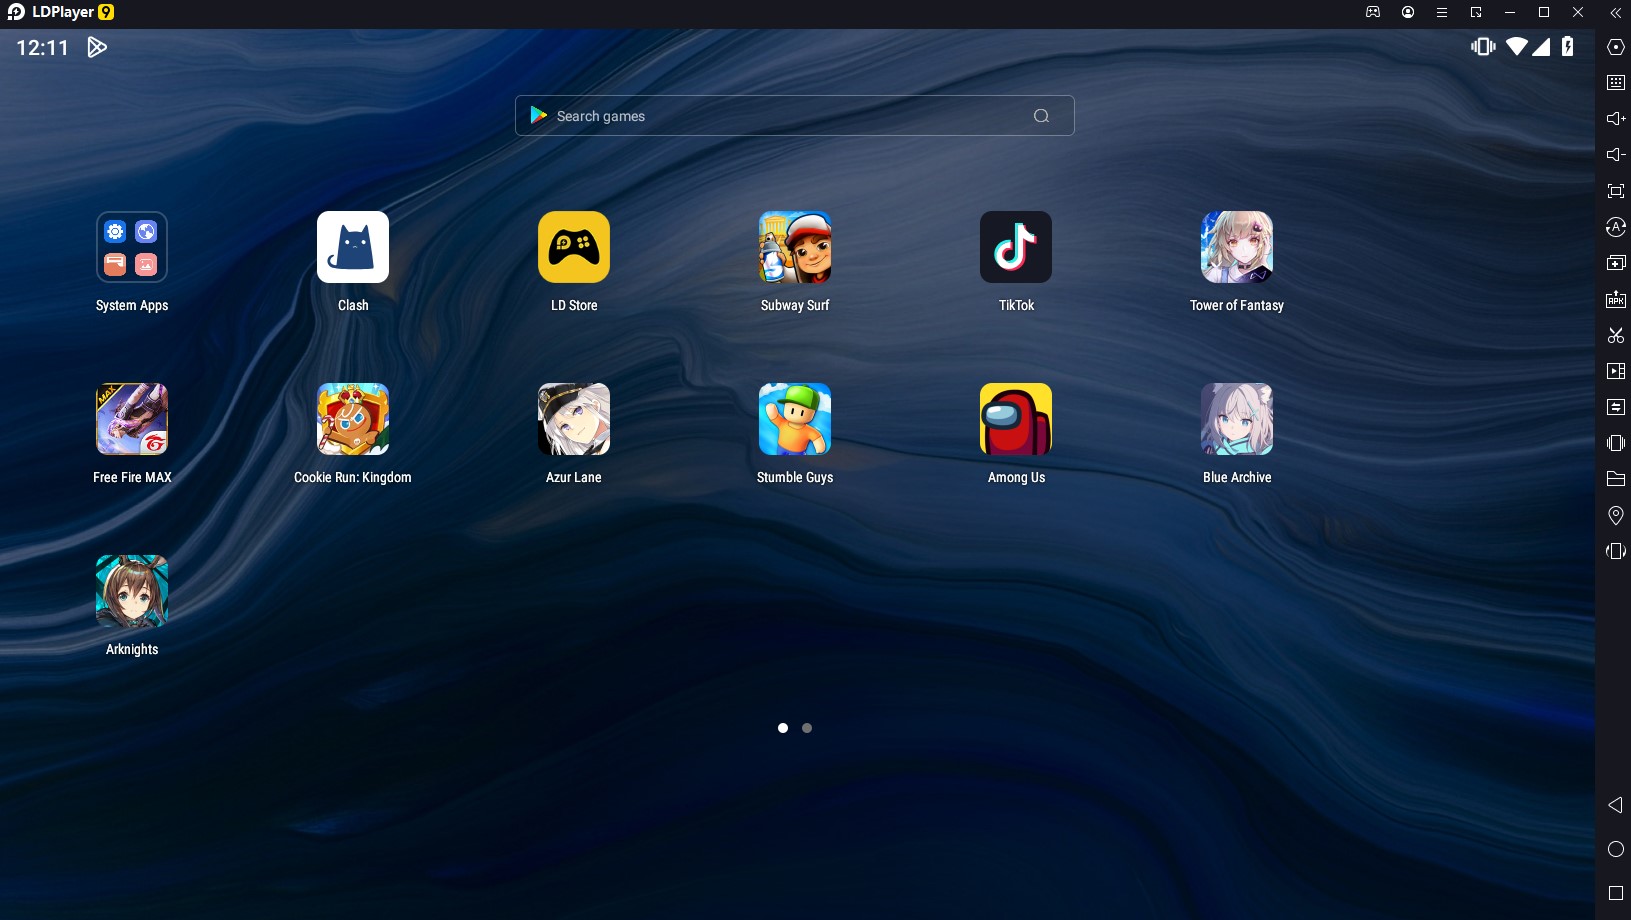Open Blue Archive

(1237, 419)
